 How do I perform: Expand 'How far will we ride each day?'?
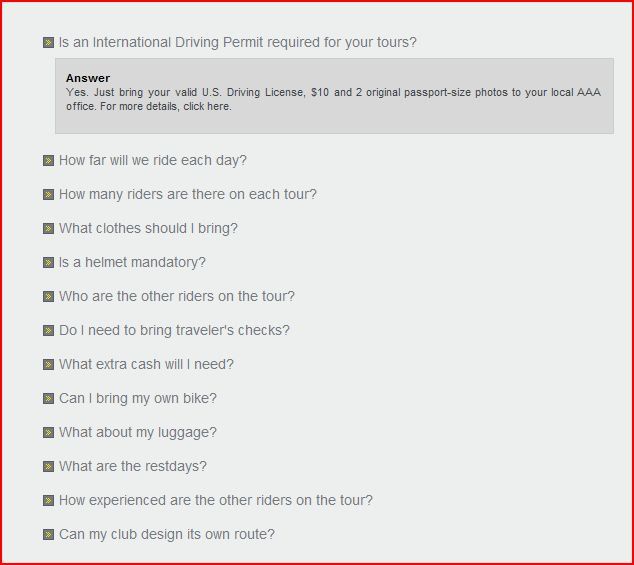pos(152,160)
